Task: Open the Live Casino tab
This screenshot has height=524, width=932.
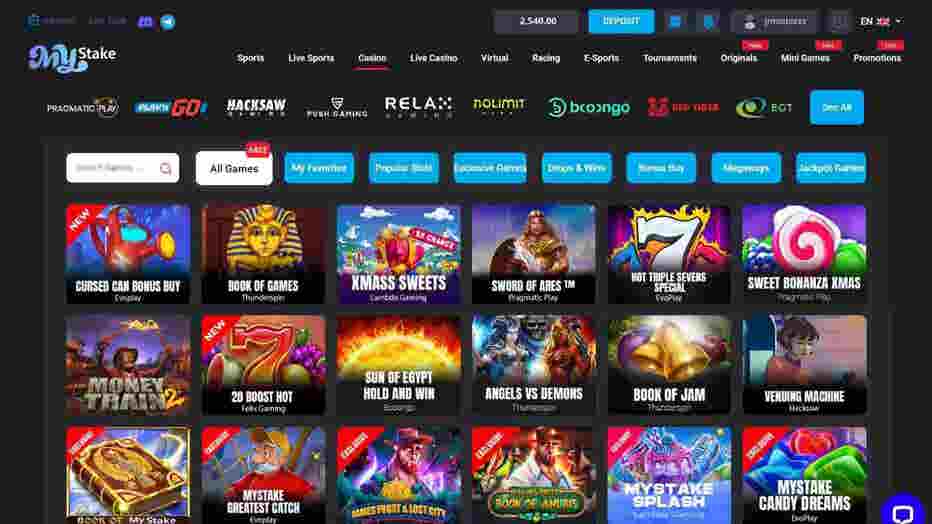Action: click(433, 58)
